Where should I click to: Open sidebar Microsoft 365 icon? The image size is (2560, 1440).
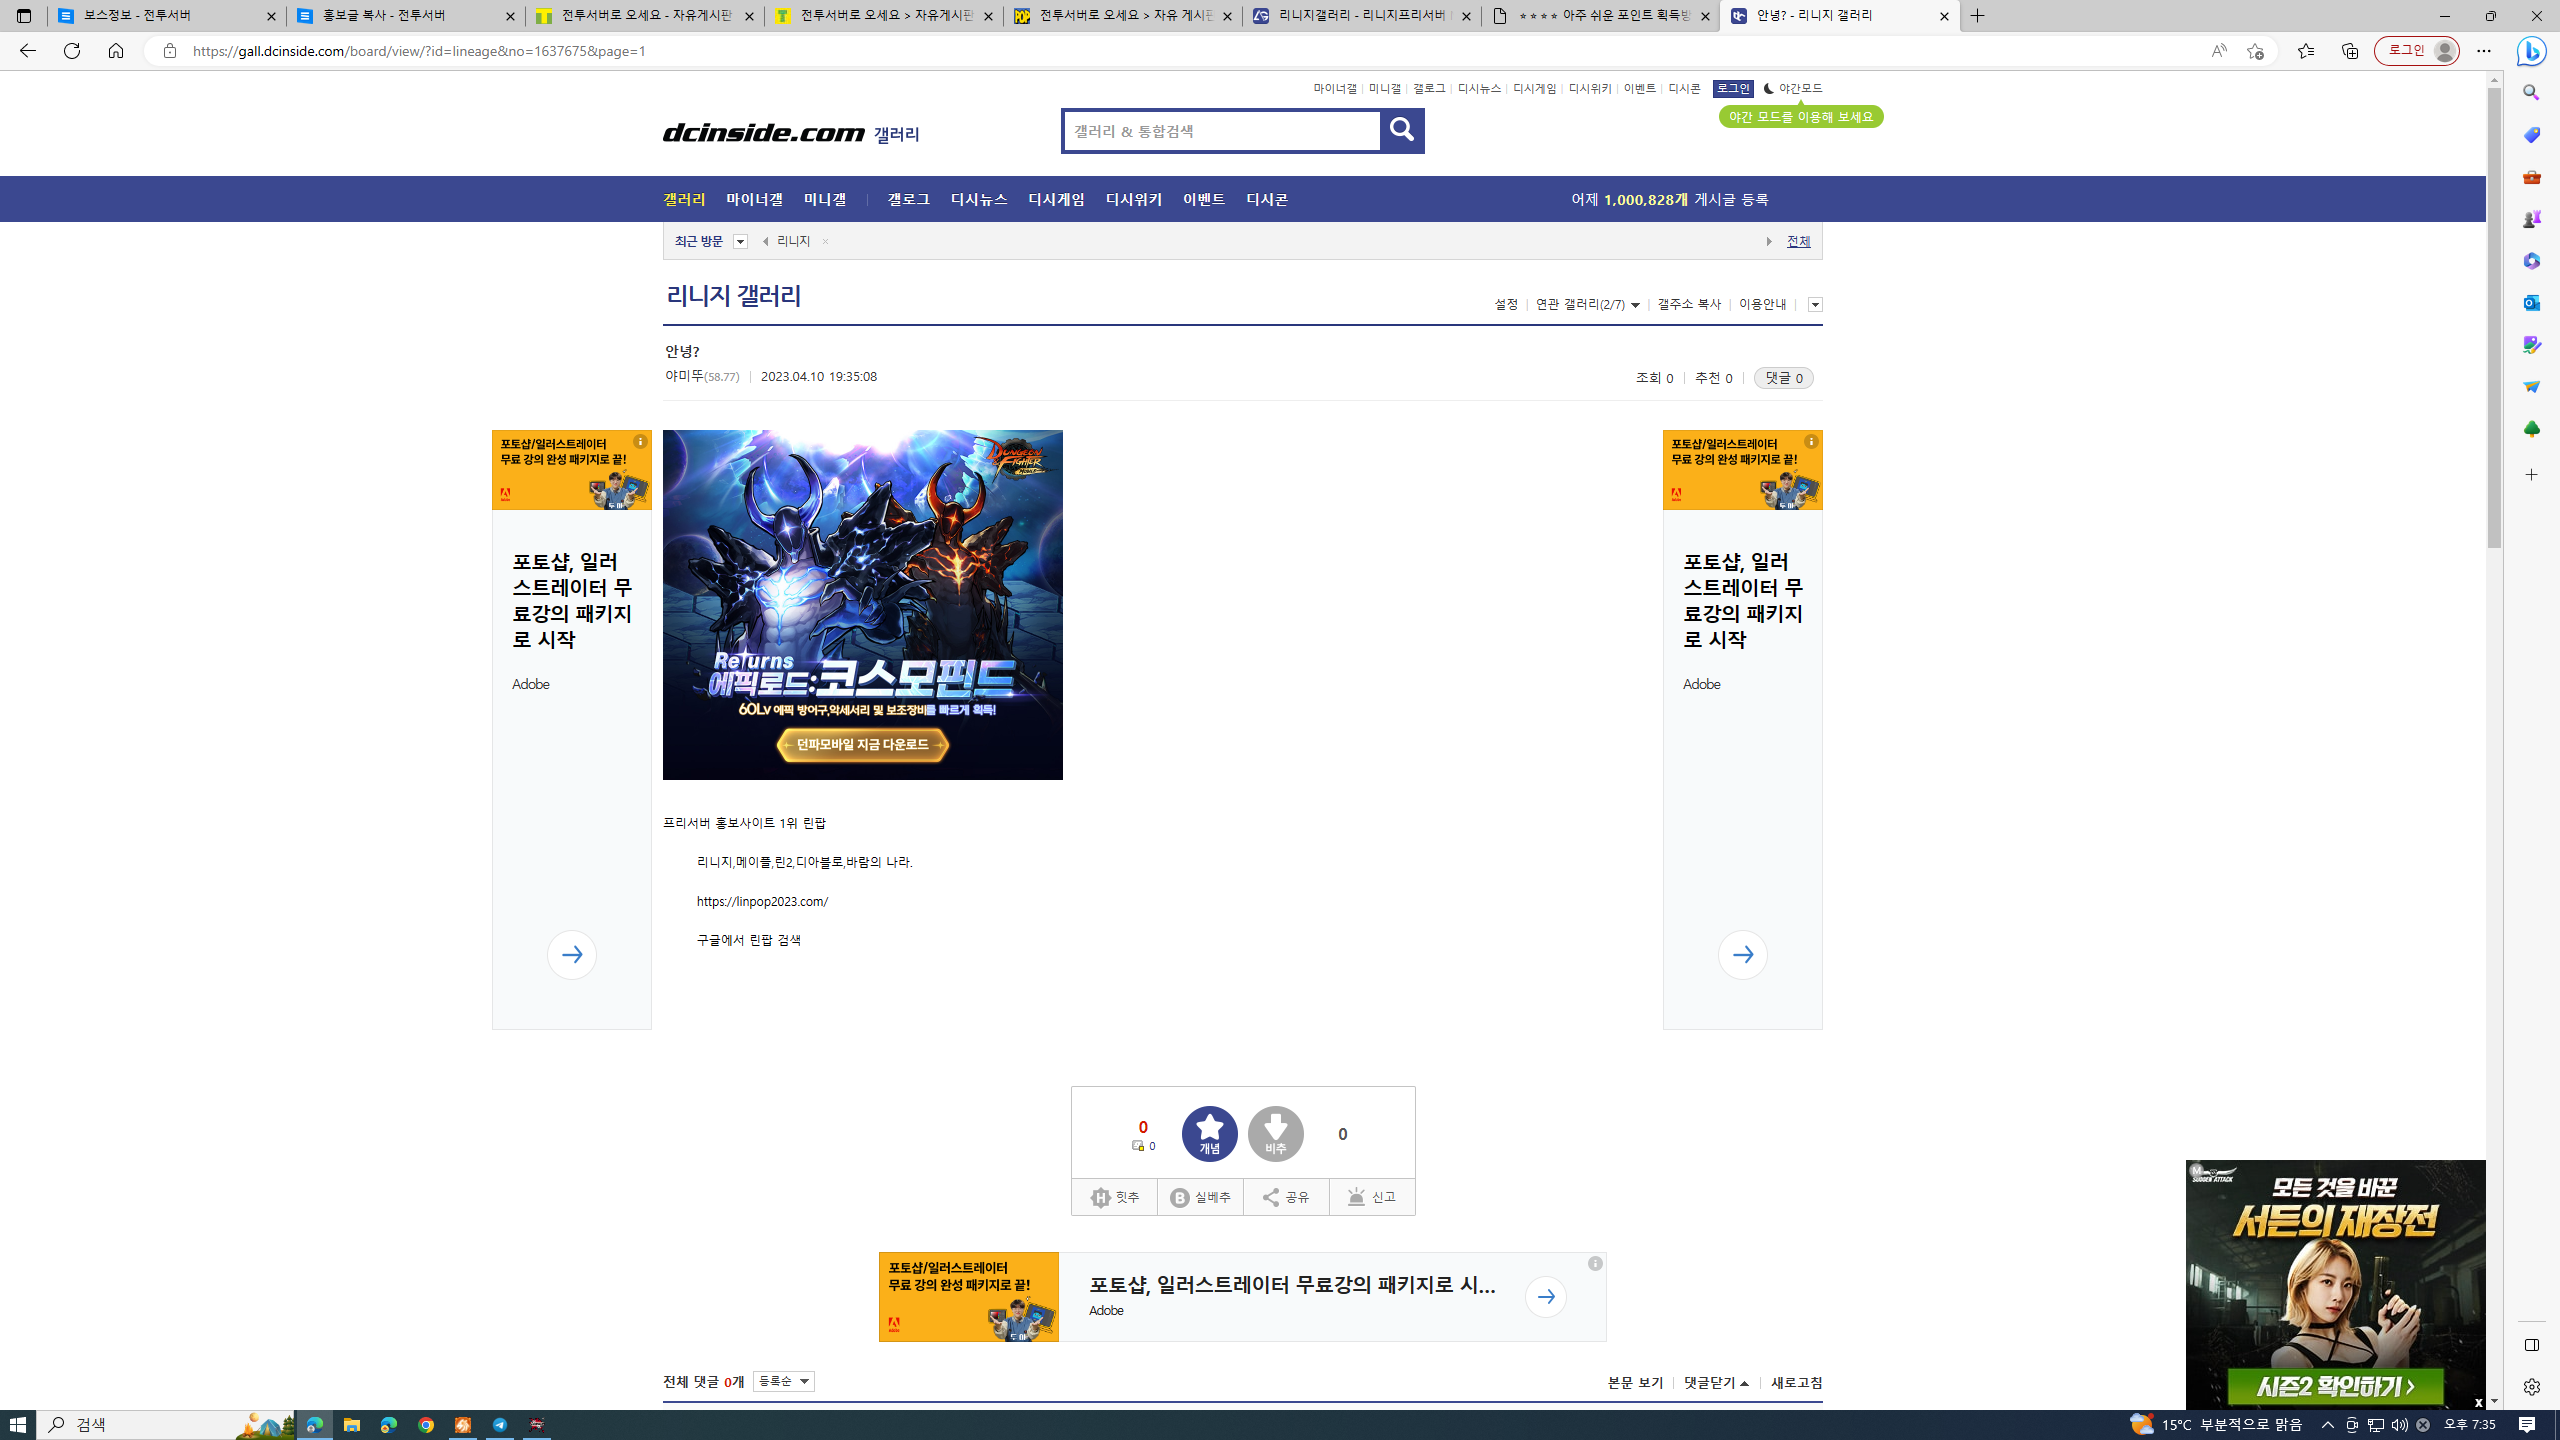click(x=2531, y=261)
